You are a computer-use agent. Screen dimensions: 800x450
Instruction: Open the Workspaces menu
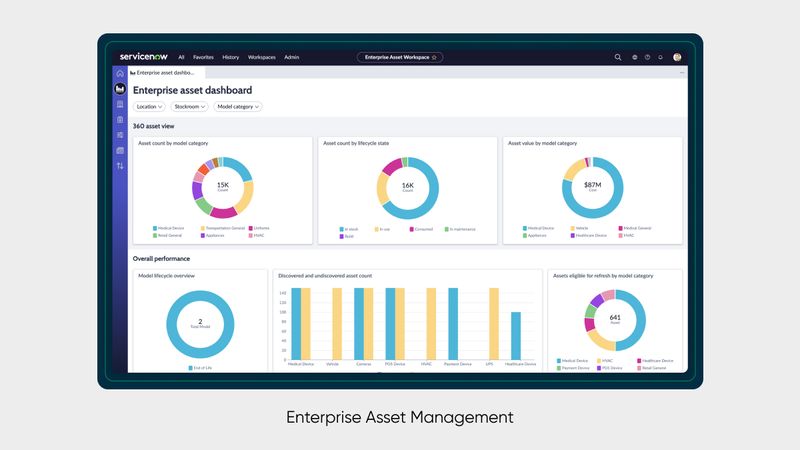point(261,57)
